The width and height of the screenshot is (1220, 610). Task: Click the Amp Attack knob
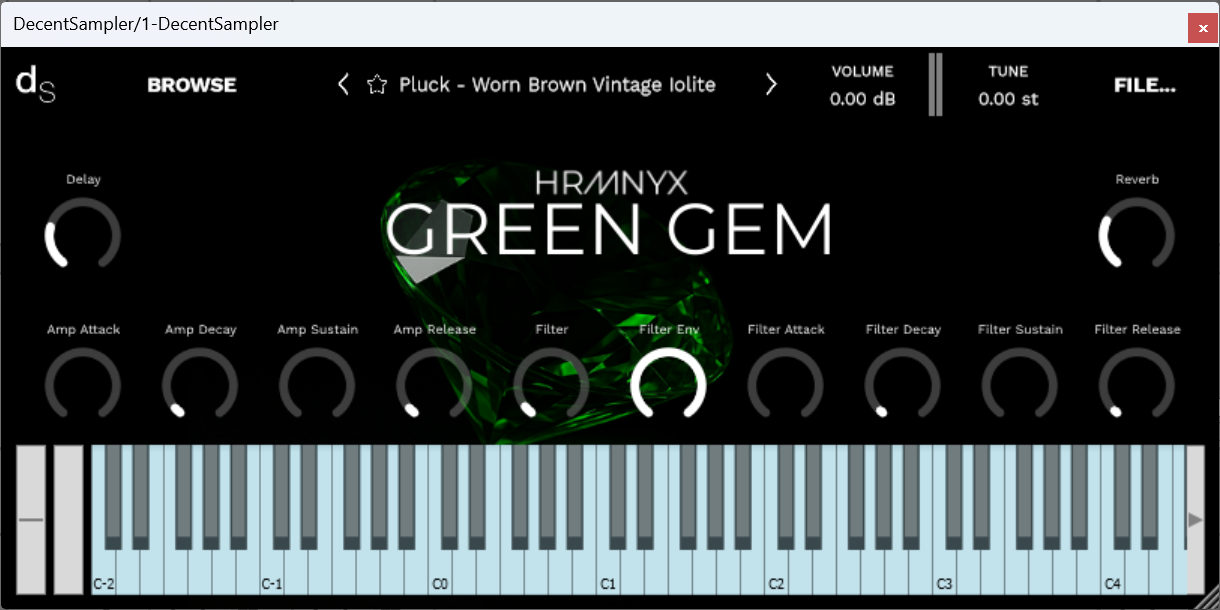tap(83, 385)
